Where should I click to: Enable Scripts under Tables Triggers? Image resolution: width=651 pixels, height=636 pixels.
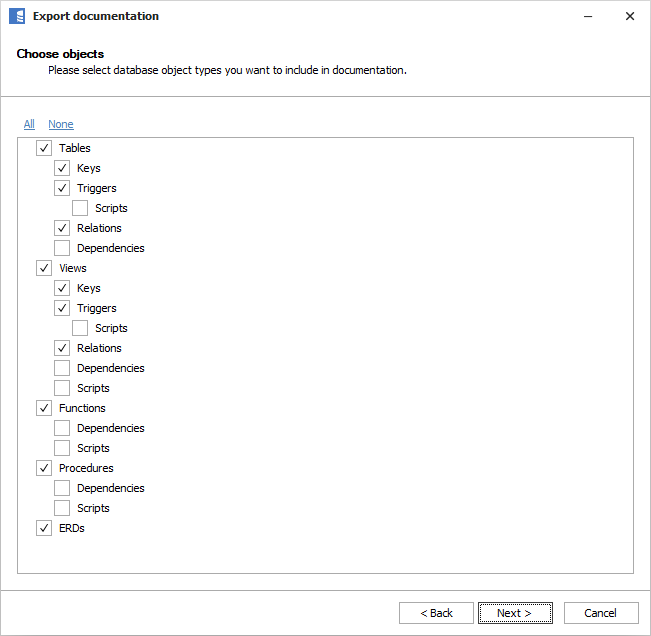tap(80, 208)
